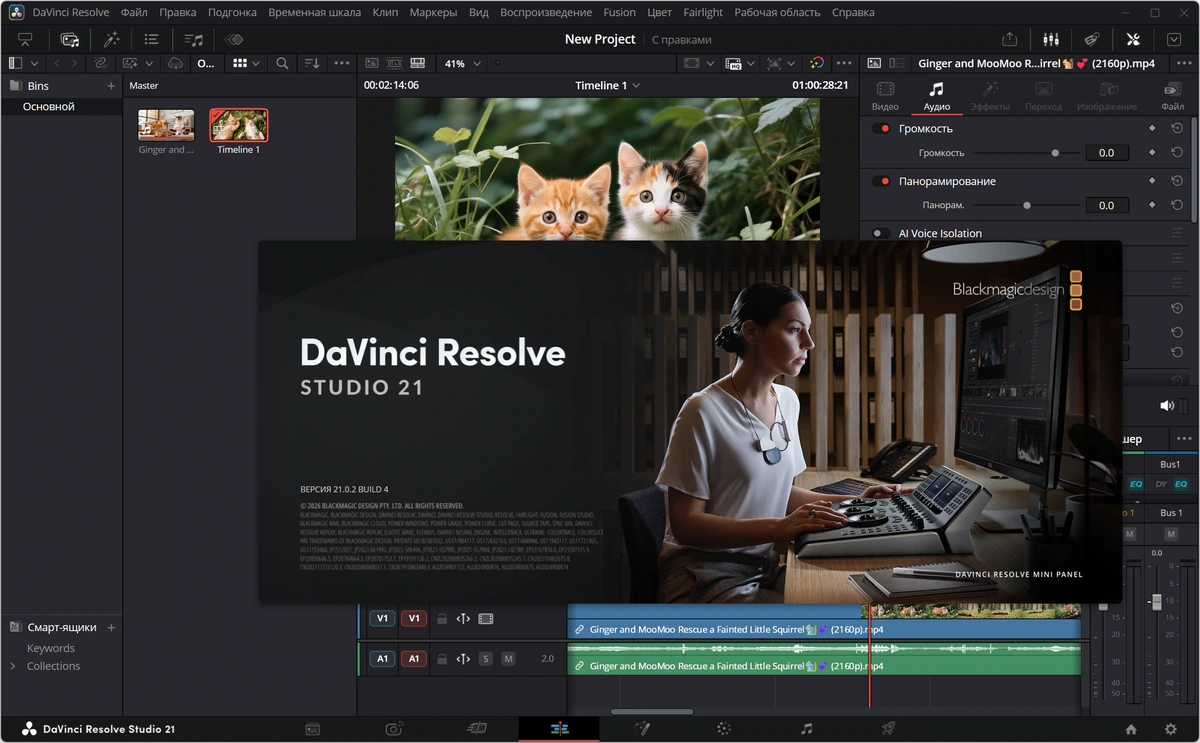Open the Fairlight music note page icon
This screenshot has height=743, width=1200.
point(806,729)
